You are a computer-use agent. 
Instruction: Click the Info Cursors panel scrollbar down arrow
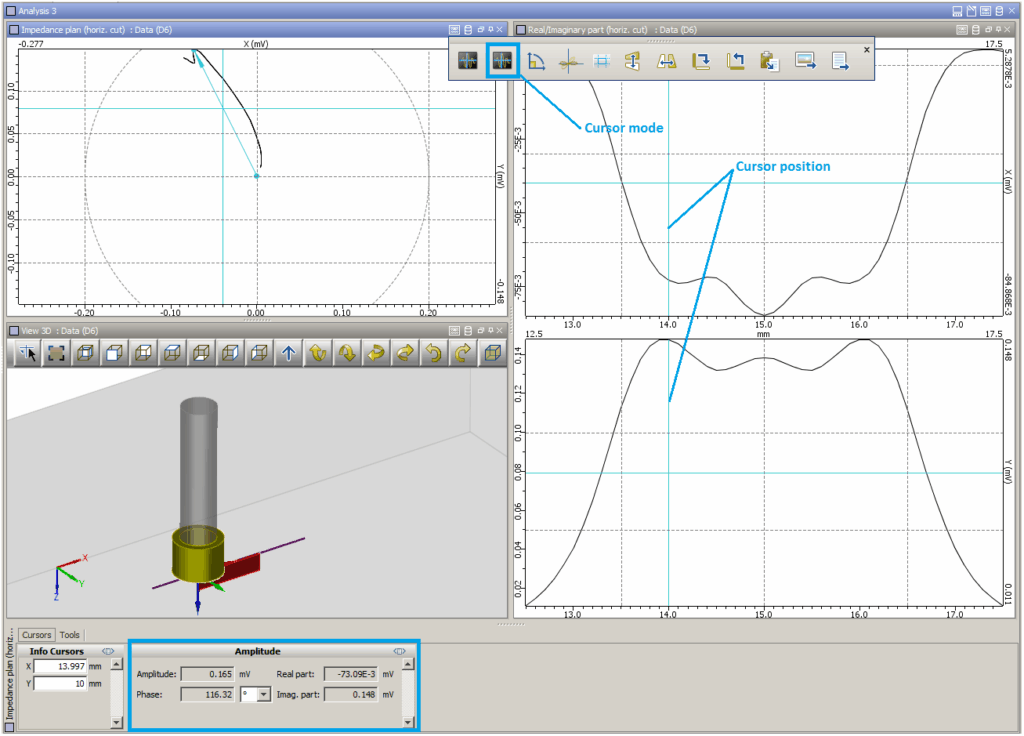115,722
